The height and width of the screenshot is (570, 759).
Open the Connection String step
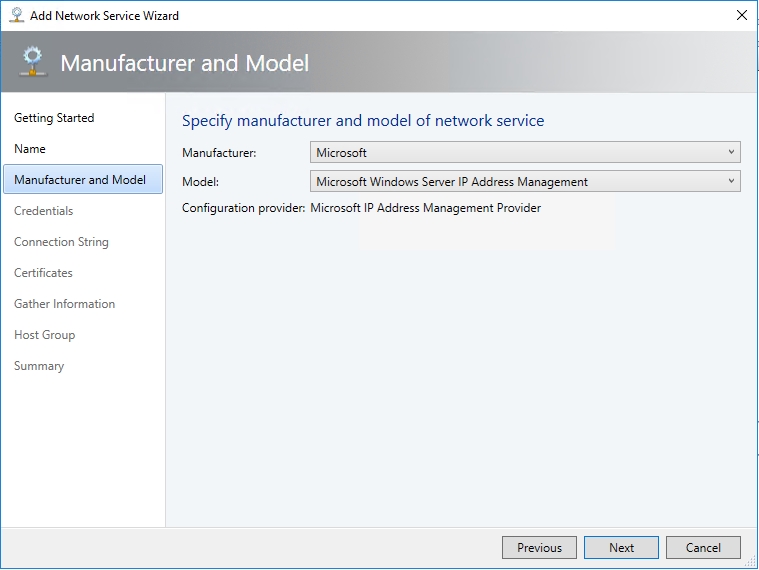[x=61, y=241]
